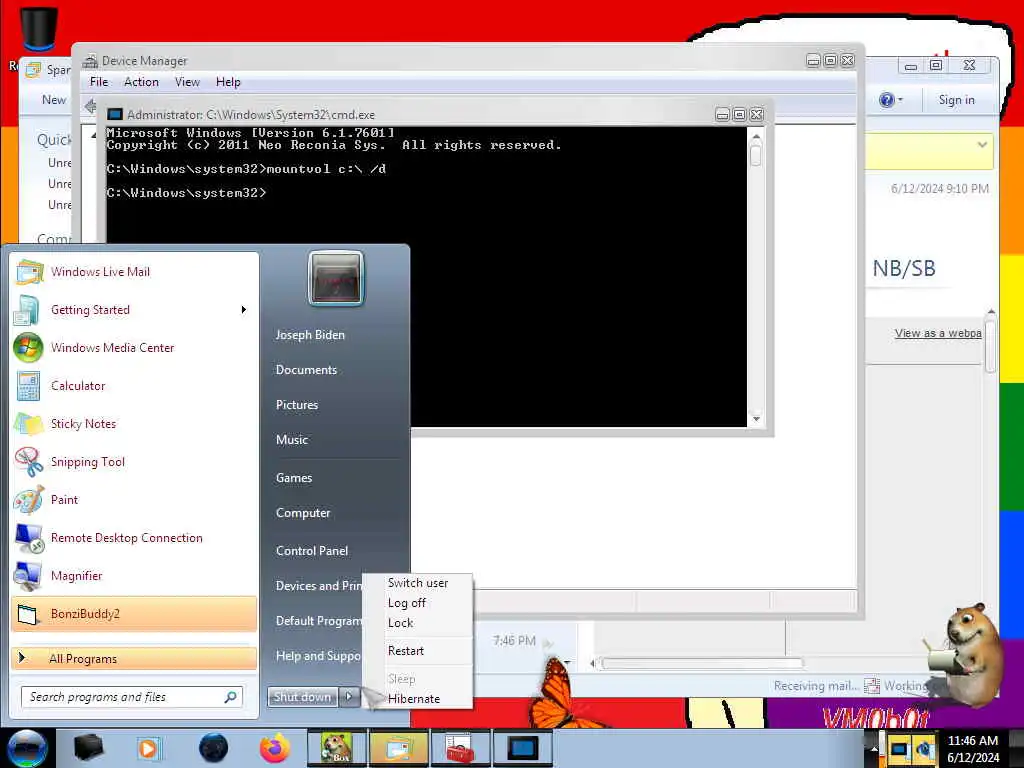This screenshot has height=768, width=1024.
Task: Open the help dropdown arrow in Live Mail
Action: click(x=901, y=100)
